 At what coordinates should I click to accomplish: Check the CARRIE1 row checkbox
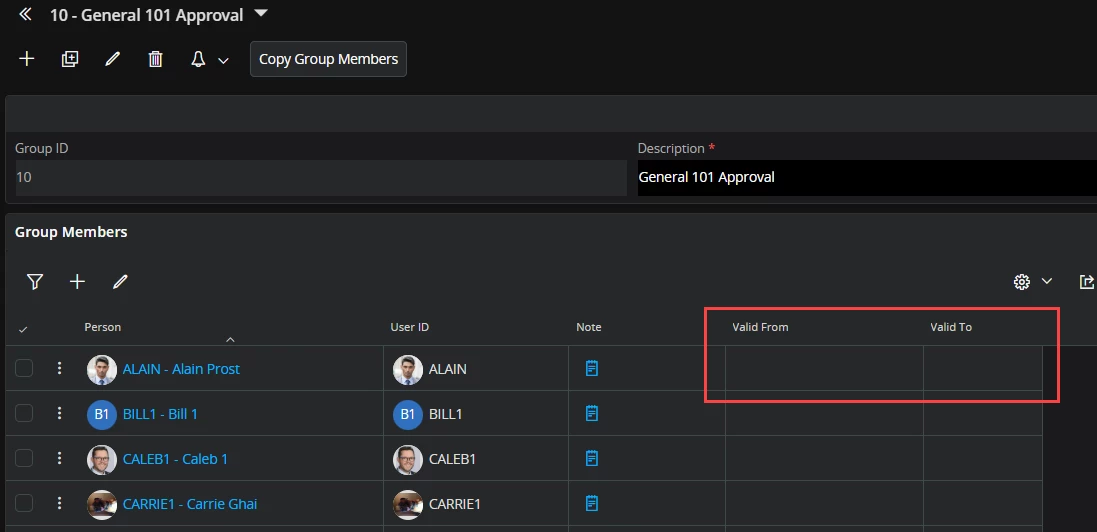coord(24,503)
